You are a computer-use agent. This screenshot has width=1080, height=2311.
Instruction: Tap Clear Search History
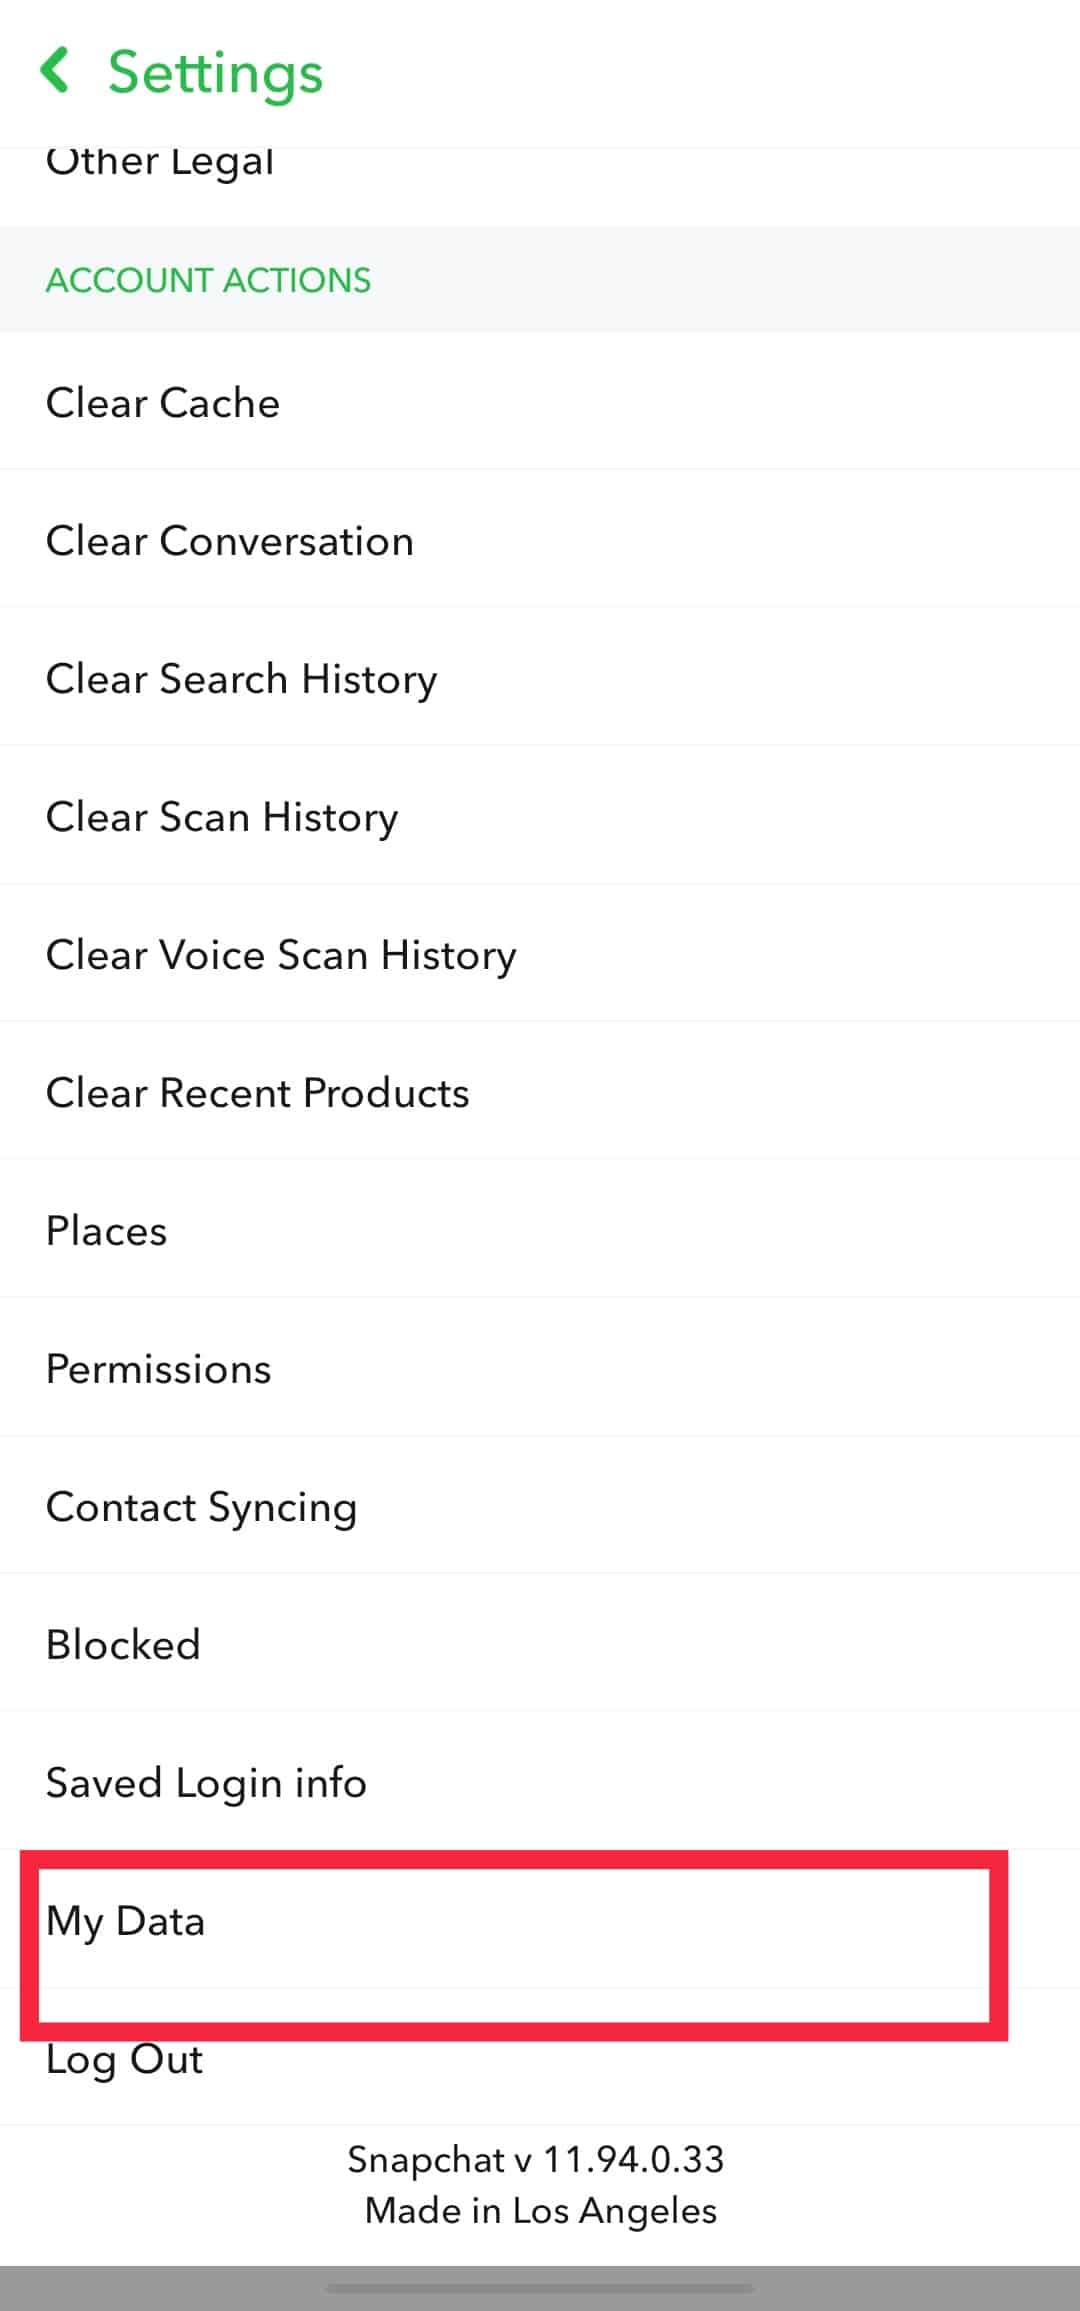click(241, 679)
